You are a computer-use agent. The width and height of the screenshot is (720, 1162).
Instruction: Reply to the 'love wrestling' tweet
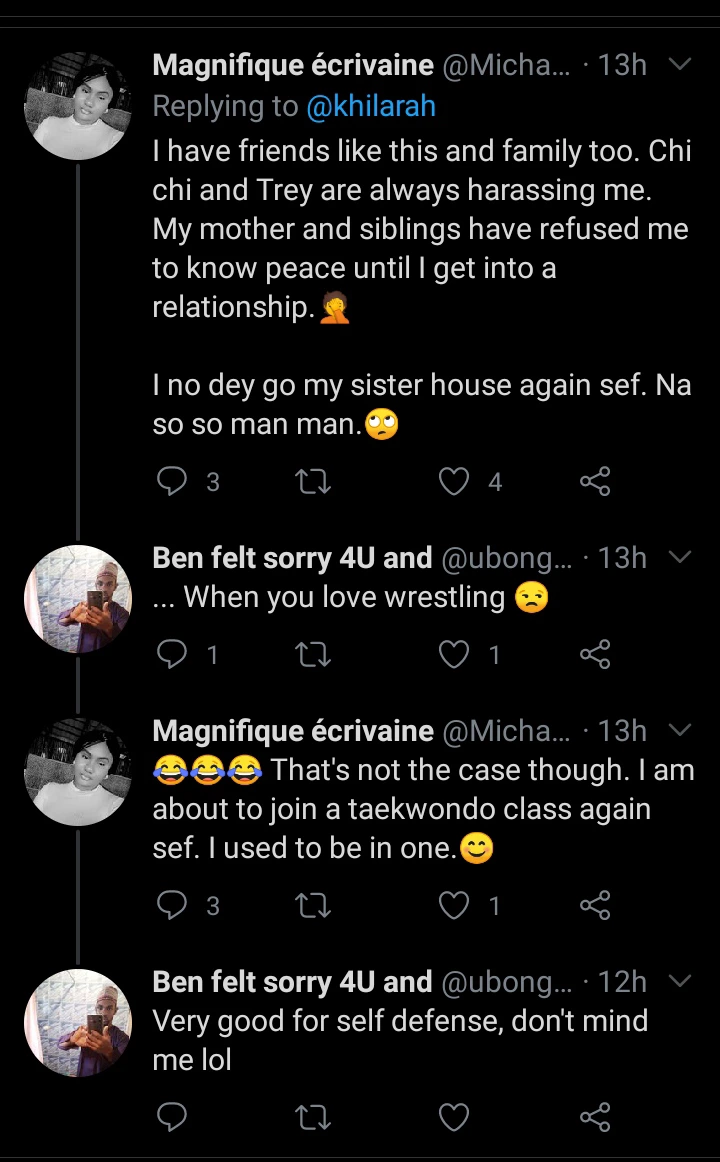[174, 654]
